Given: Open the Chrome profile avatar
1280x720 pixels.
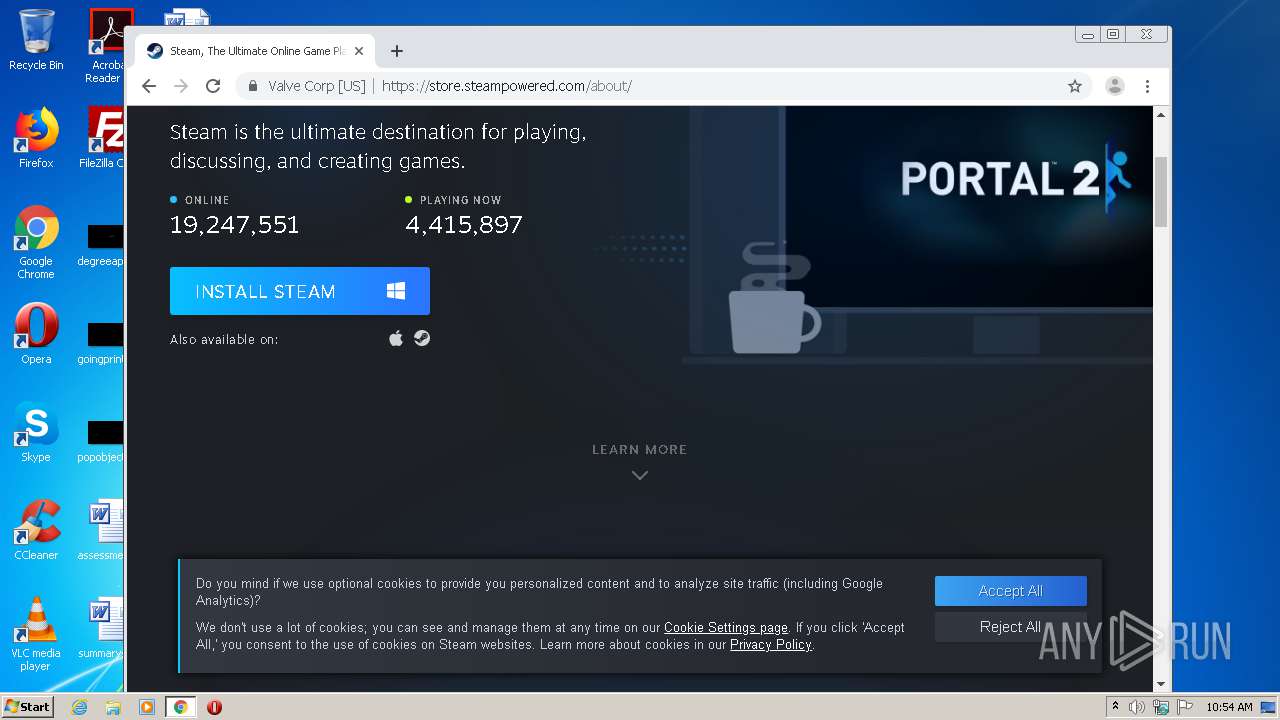Looking at the screenshot, I should pos(1115,86).
